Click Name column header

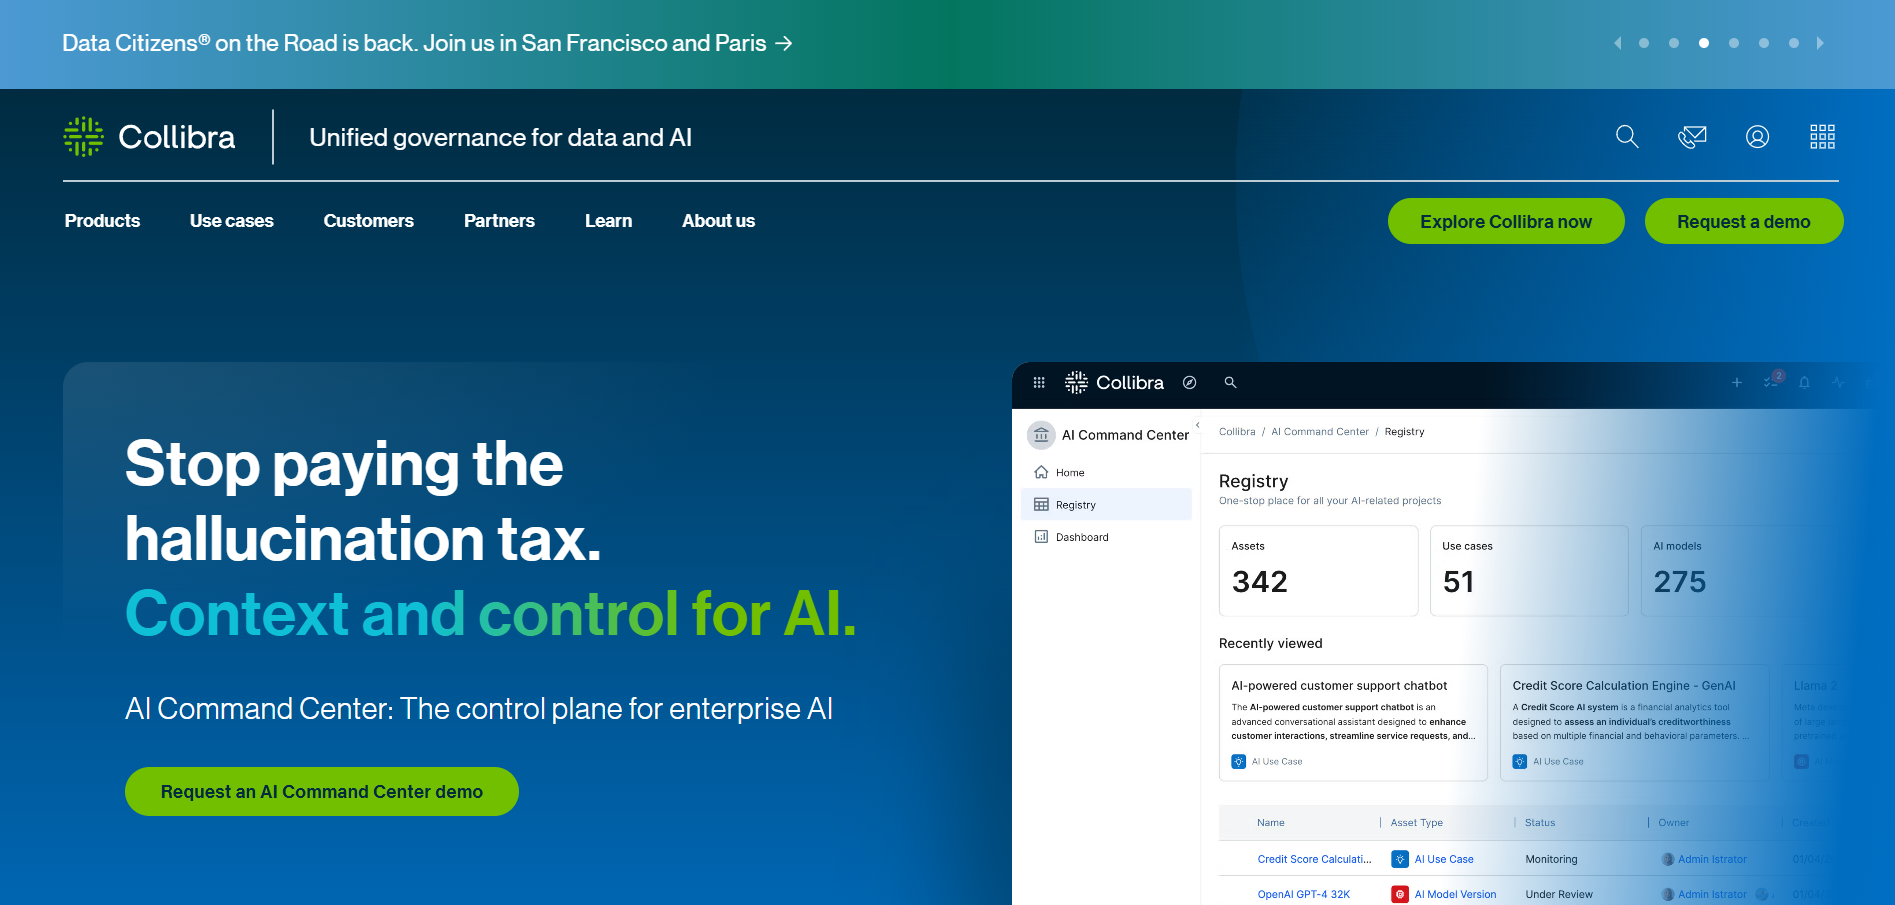point(1271,823)
